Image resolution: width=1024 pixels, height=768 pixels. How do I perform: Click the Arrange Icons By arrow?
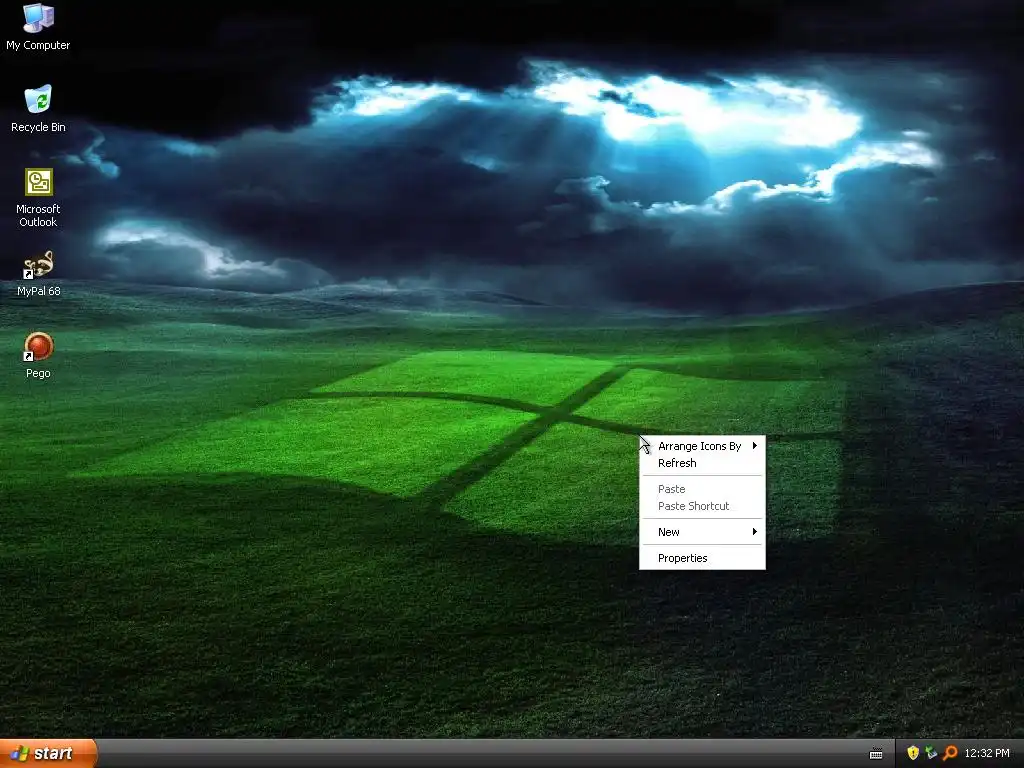point(754,445)
